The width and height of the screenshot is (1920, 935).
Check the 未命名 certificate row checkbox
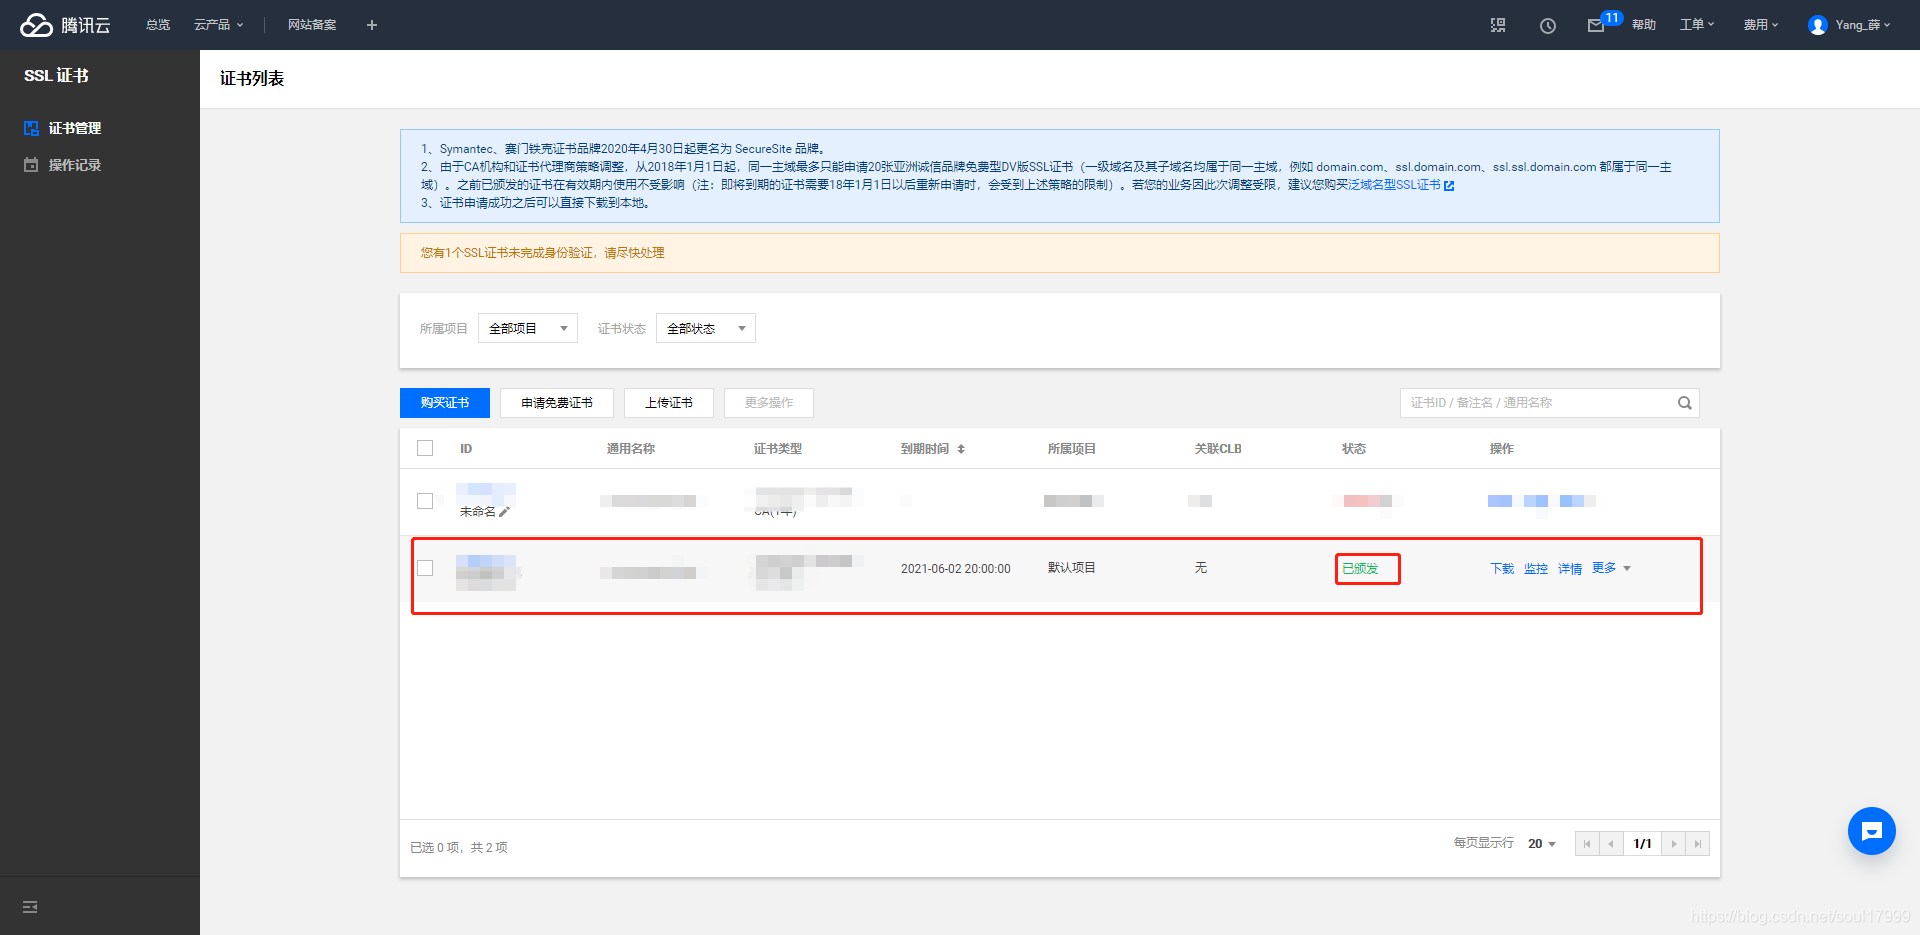click(x=425, y=501)
